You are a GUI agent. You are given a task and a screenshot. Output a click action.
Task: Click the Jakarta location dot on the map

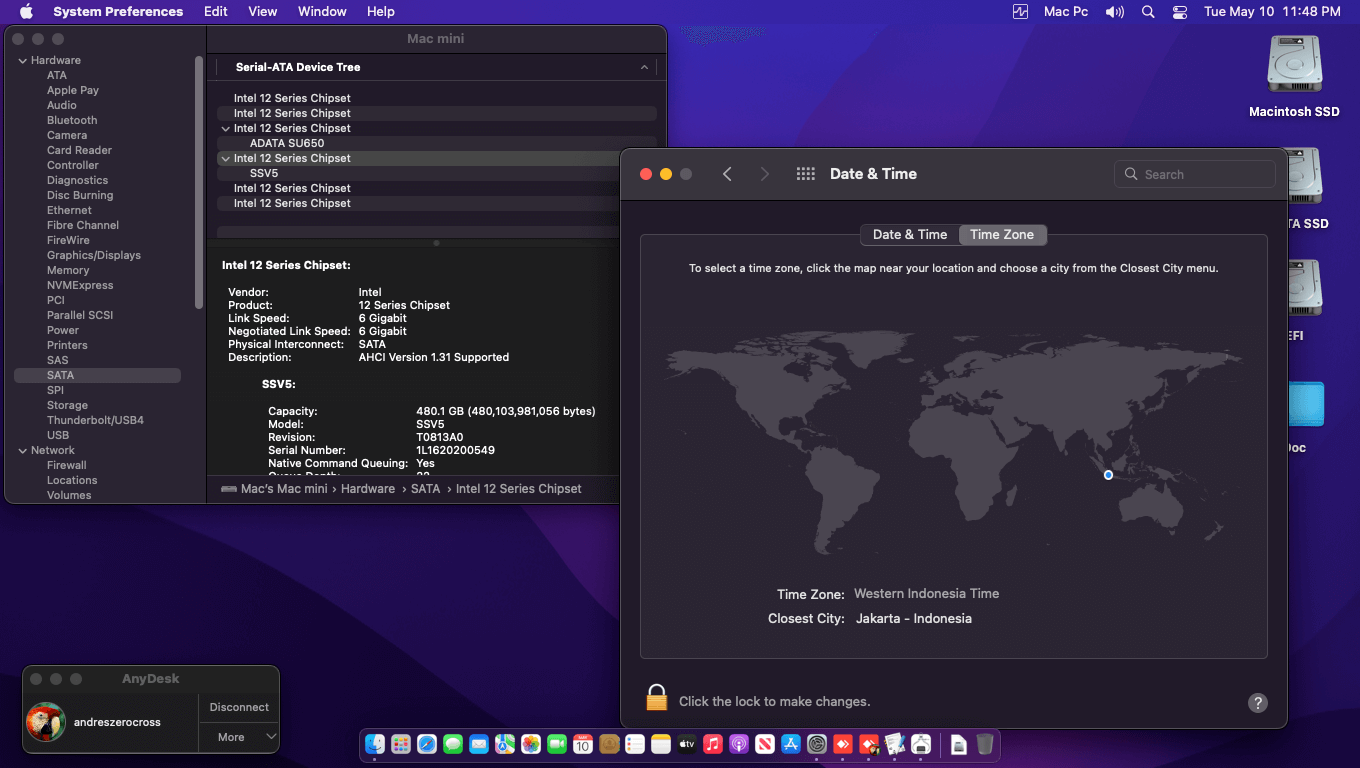point(1108,475)
